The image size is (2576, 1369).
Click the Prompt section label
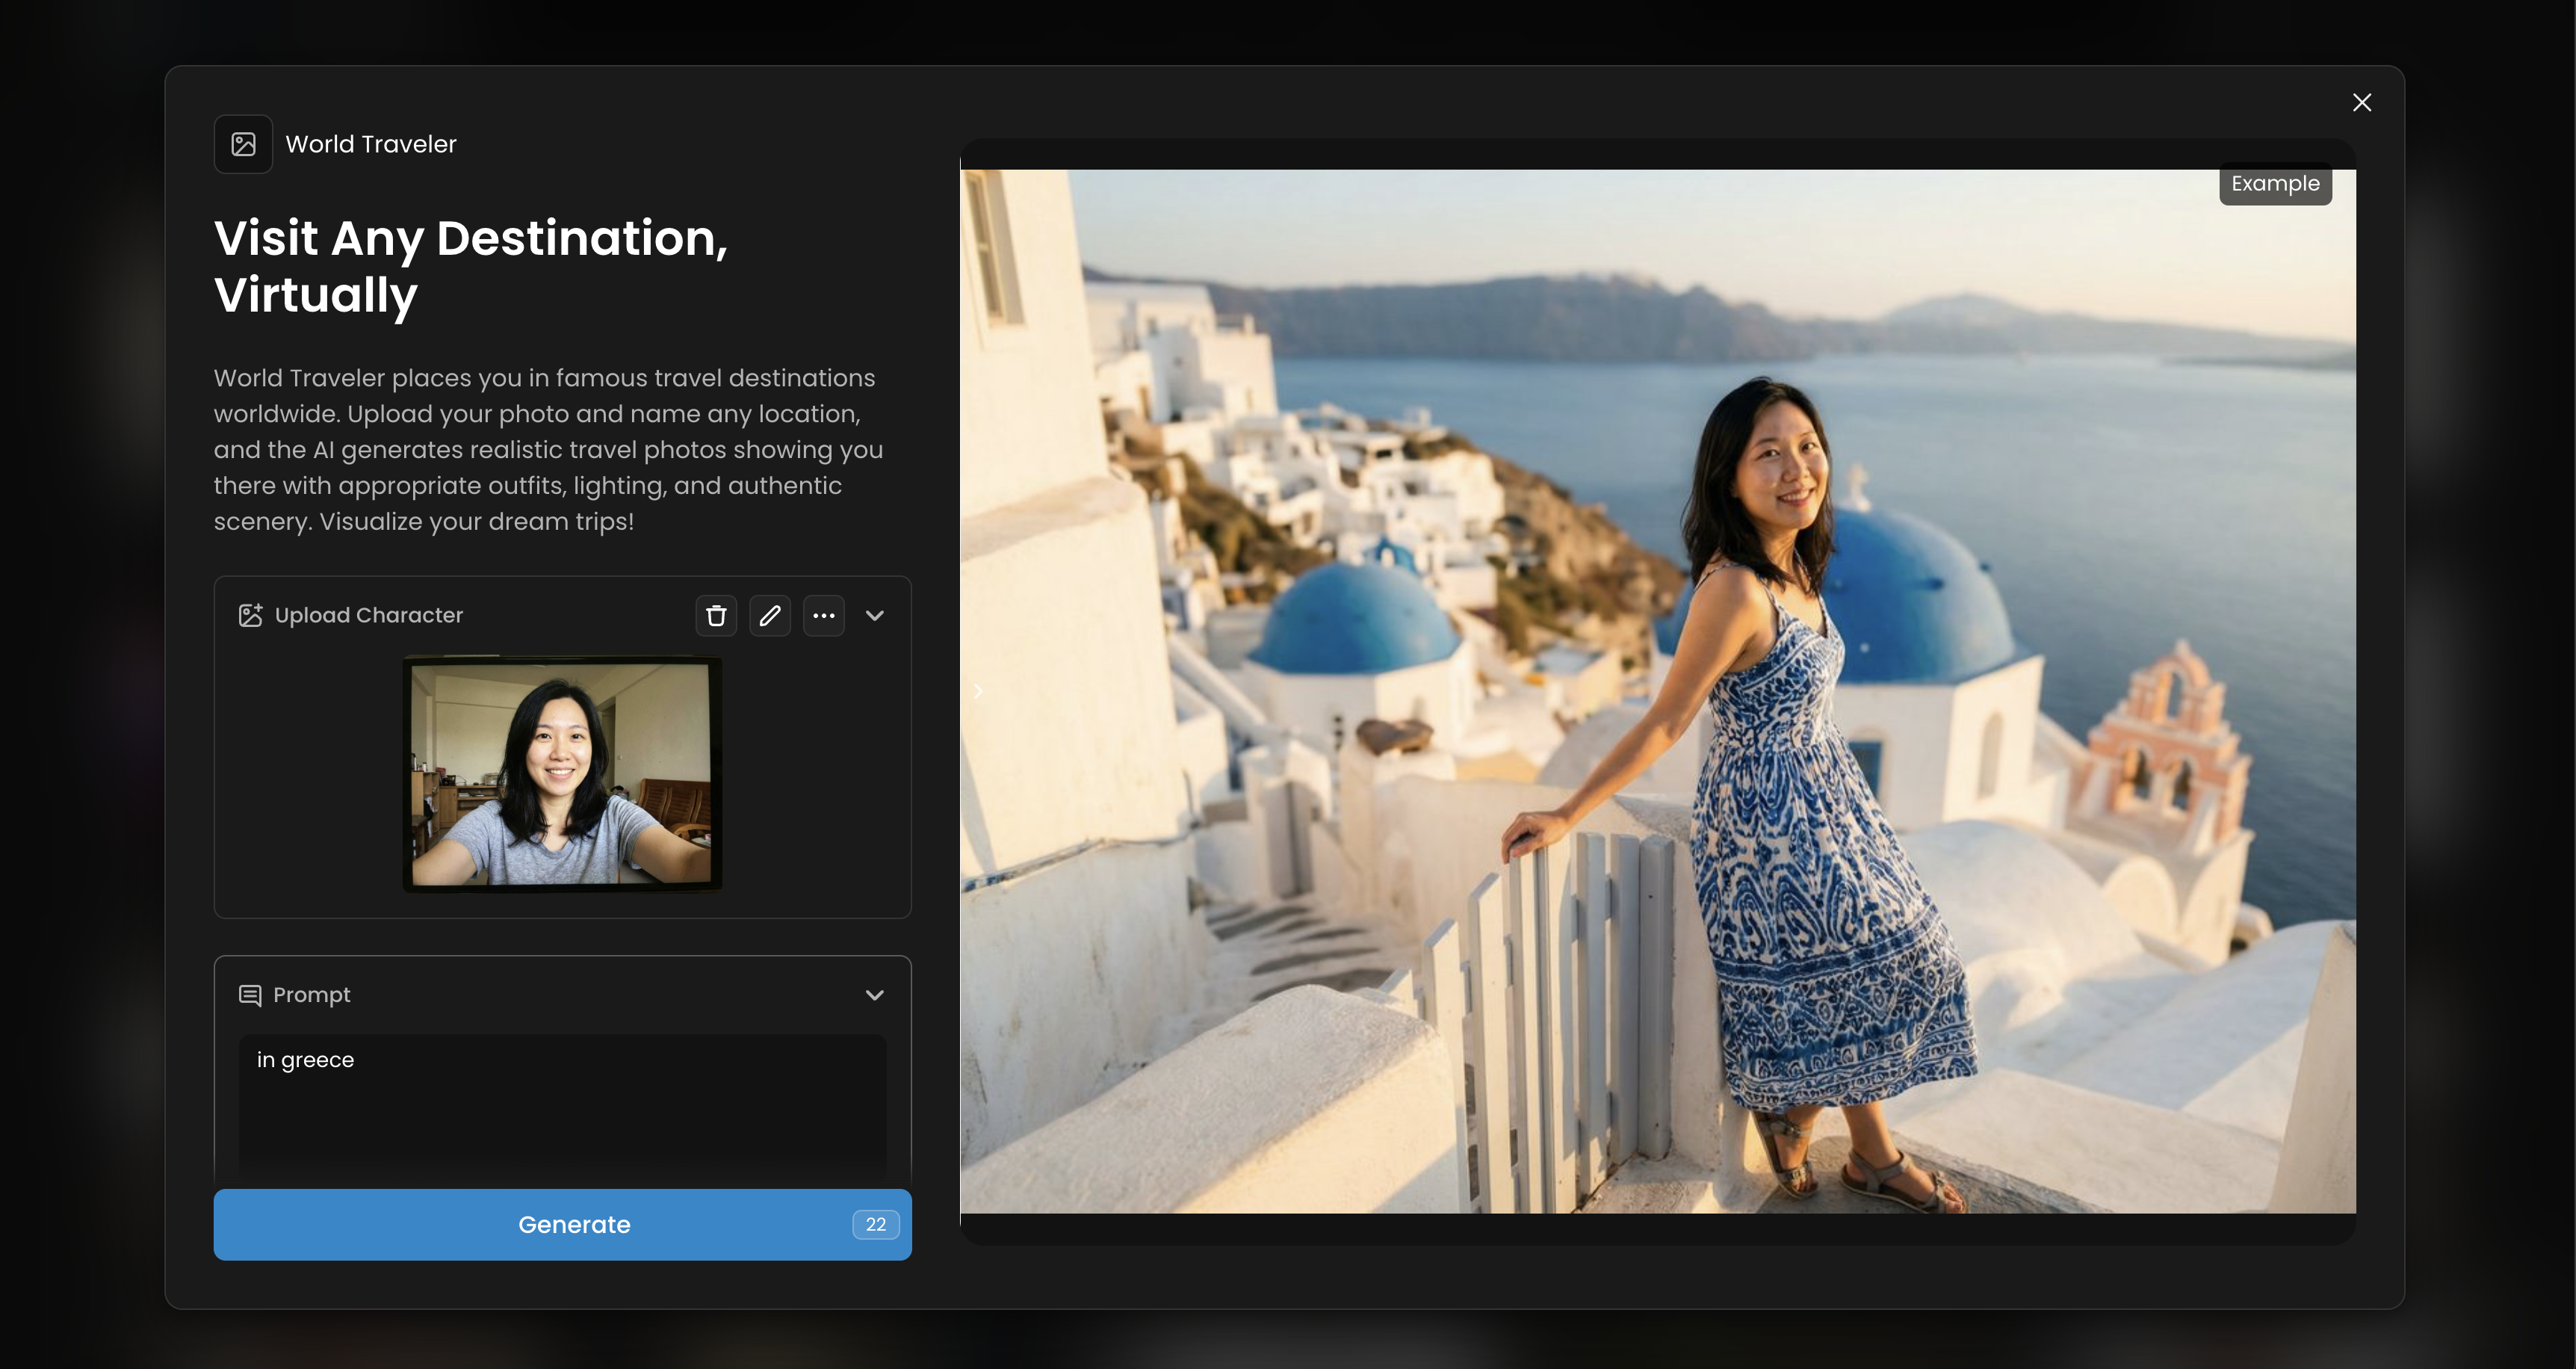tap(311, 995)
